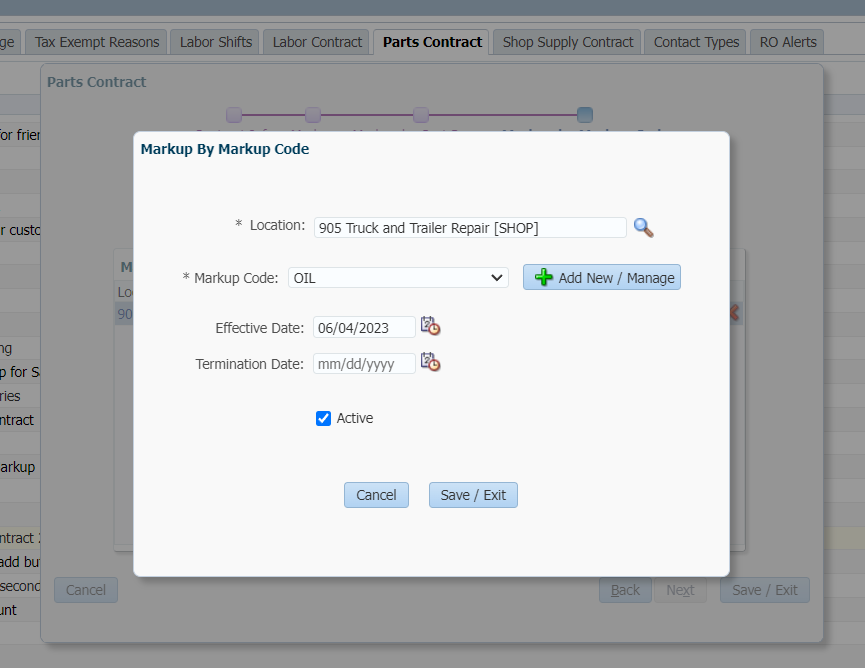
Task: Click the first wizard step marker
Action: coord(234,115)
